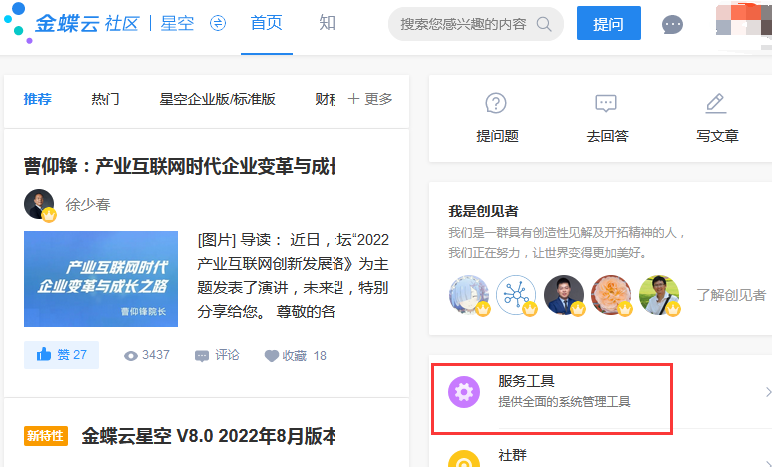Click the 服务工具 purple gear icon
The image size is (772, 467).
pyautogui.click(x=463, y=391)
